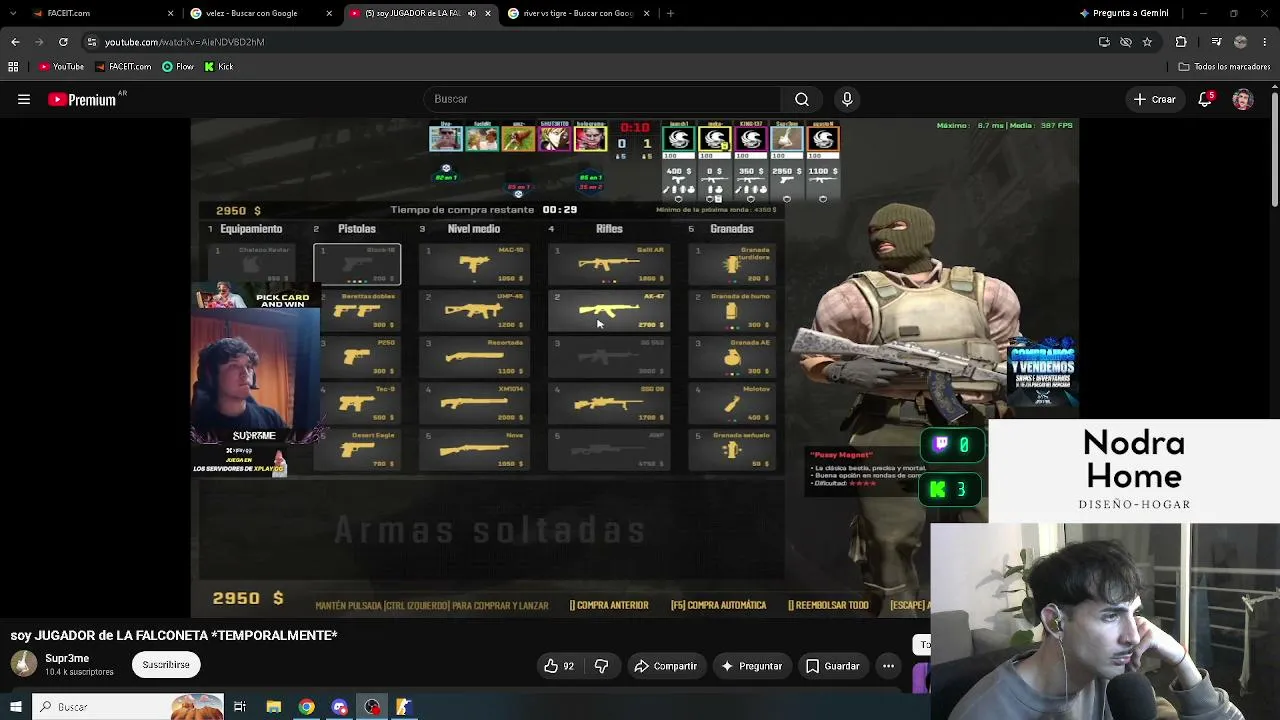Open the YouTube account avatar menu
The image size is (1280, 720).
[x=1243, y=99]
